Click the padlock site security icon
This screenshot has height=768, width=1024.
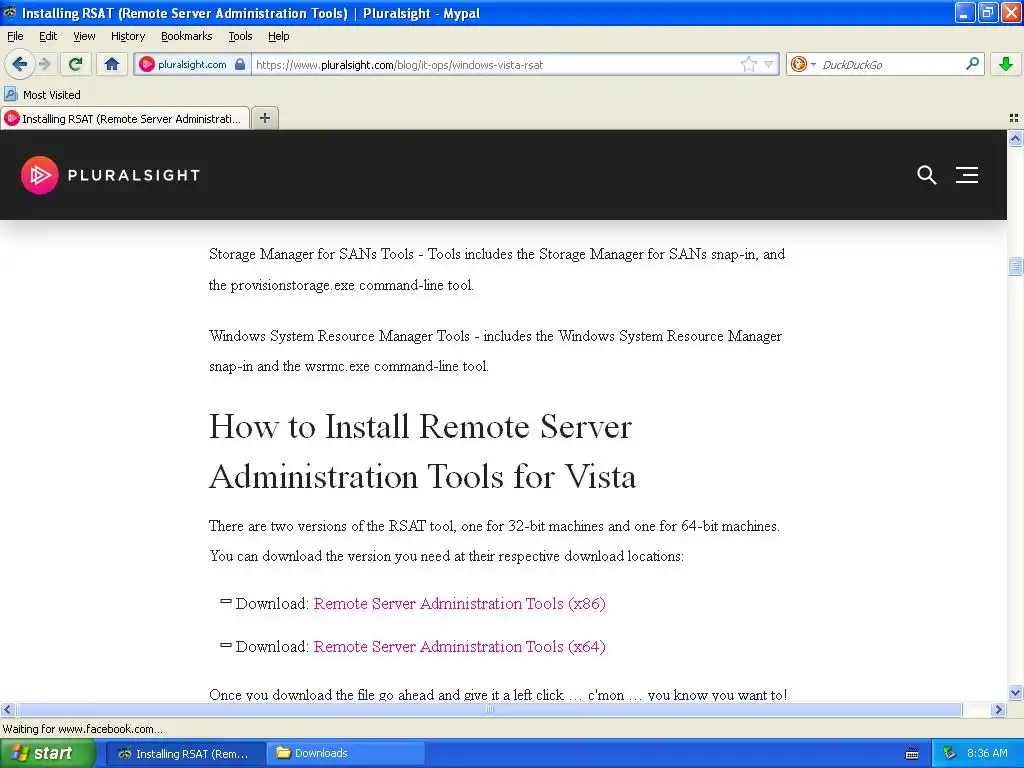point(240,64)
